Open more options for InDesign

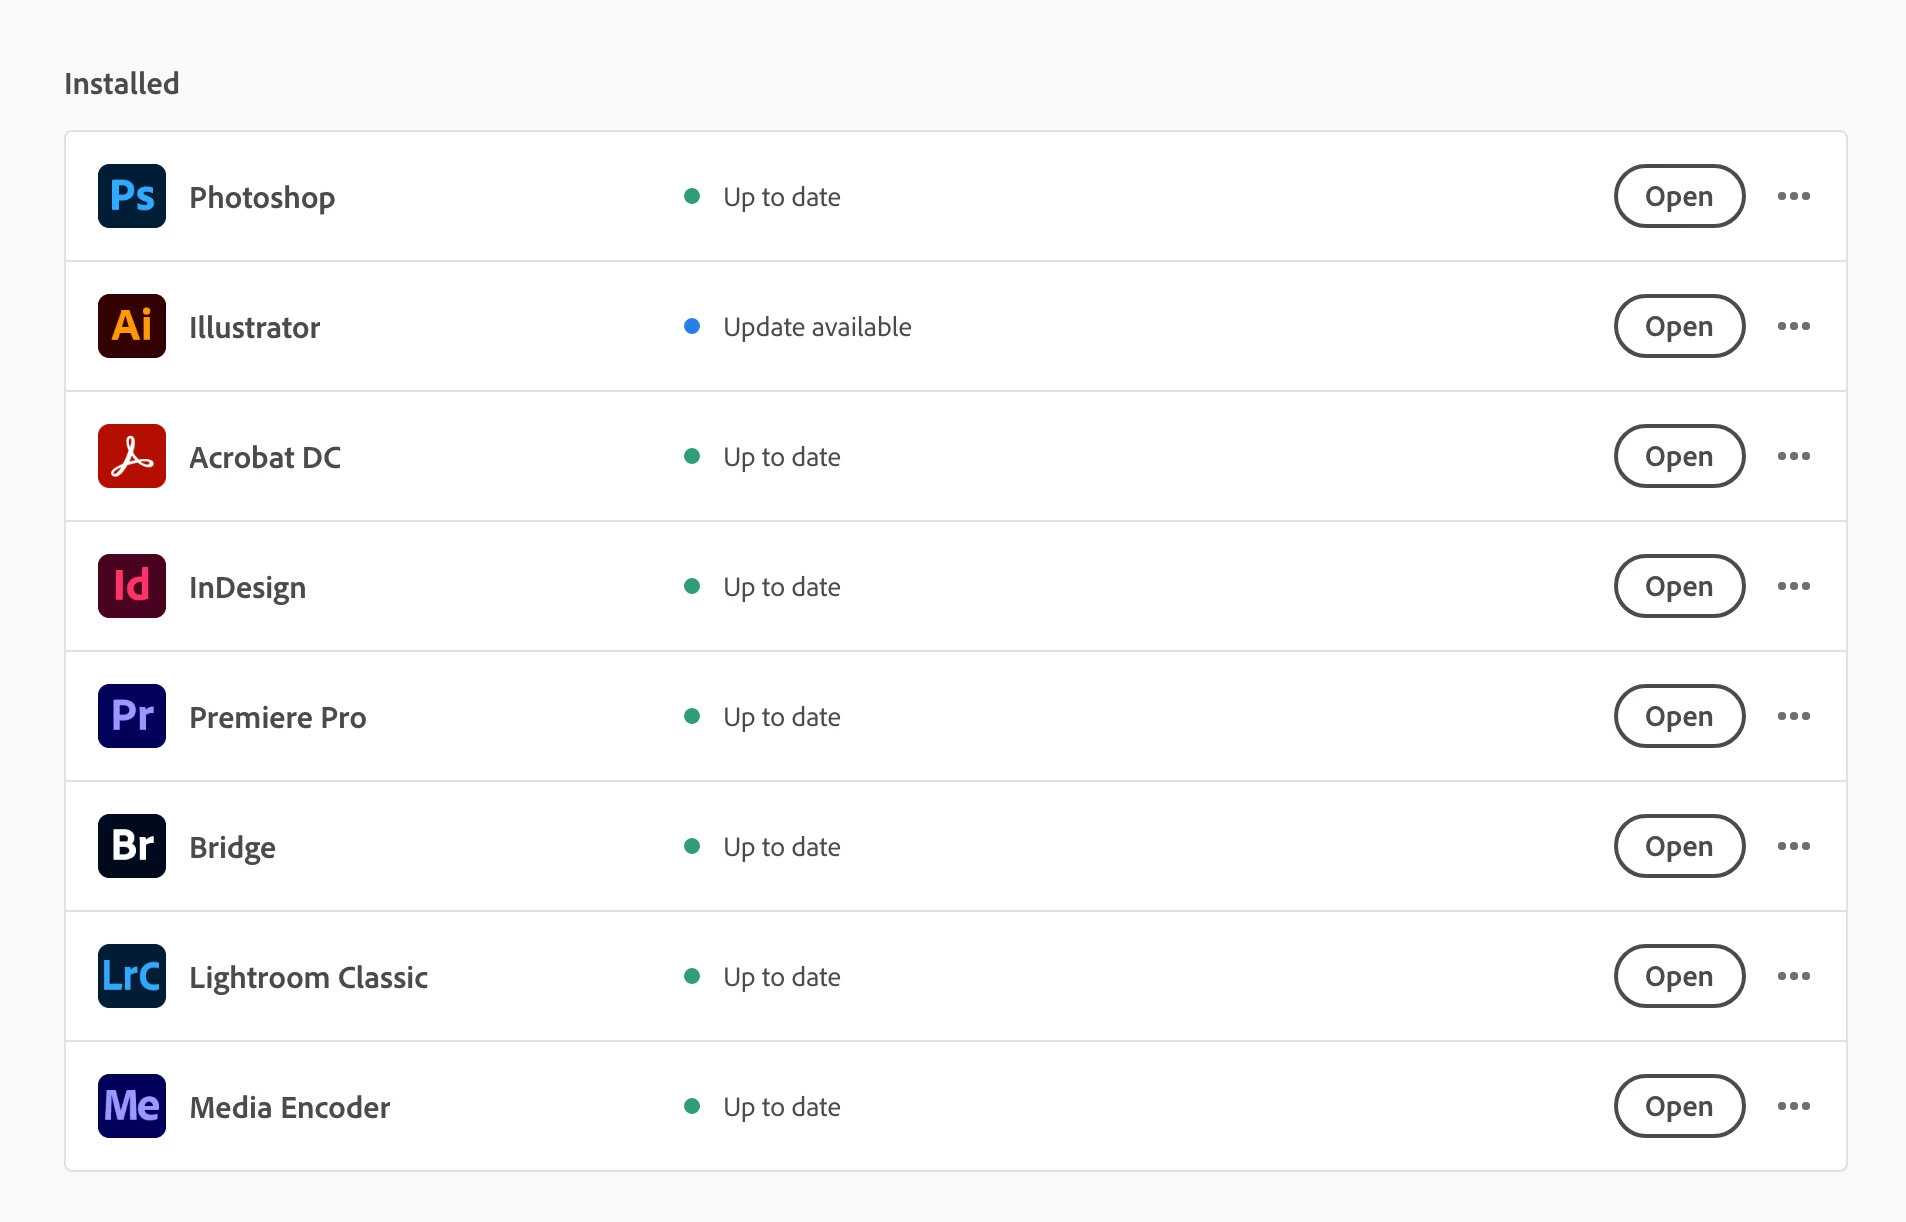(x=1794, y=586)
